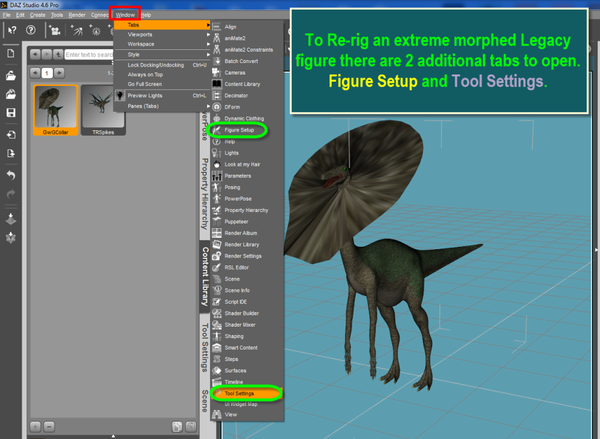This screenshot has height=439, width=600.
Task: Open the Help question mark toolbar icon
Action: click(x=31, y=30)
